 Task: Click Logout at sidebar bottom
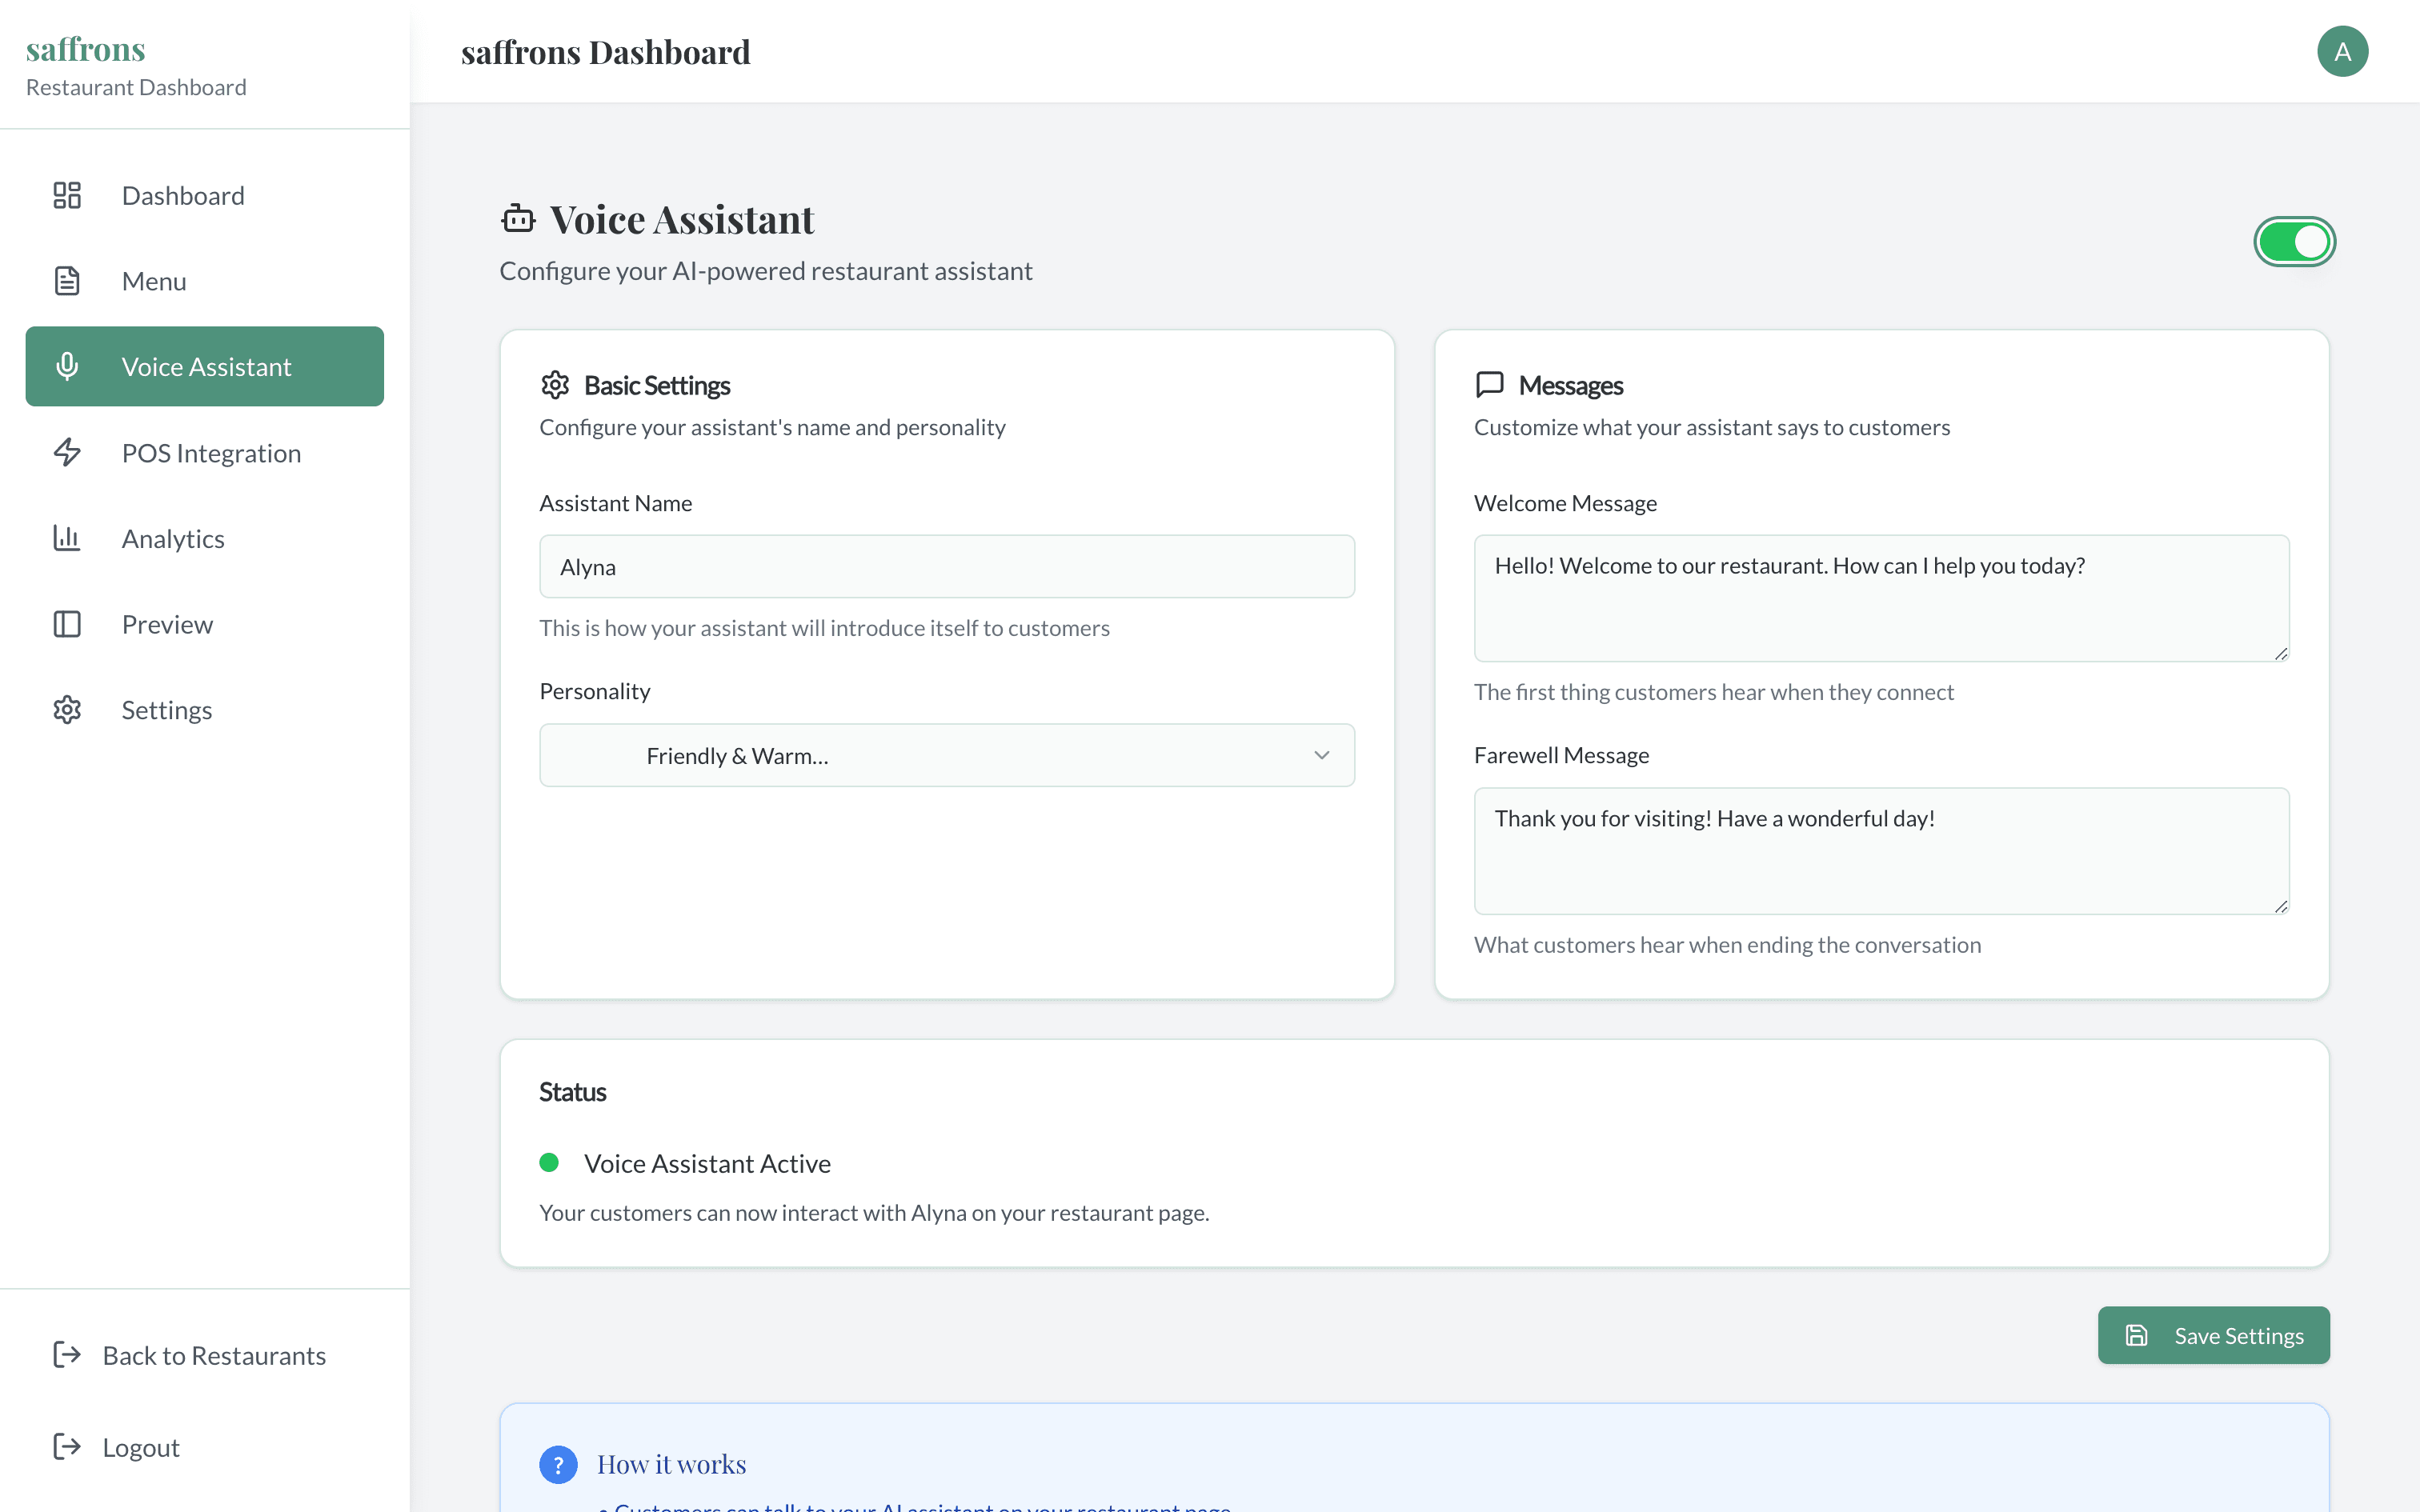[141, 1447]
